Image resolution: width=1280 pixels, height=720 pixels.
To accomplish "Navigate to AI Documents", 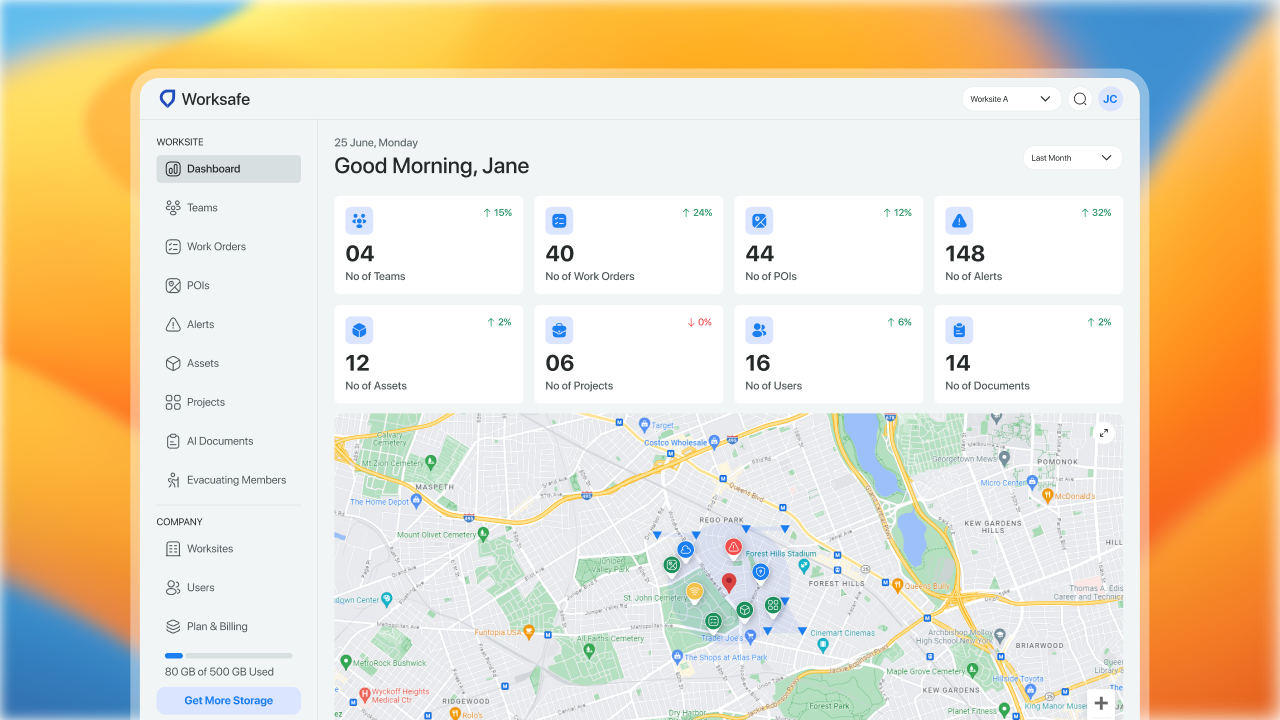I will point(218,440).
